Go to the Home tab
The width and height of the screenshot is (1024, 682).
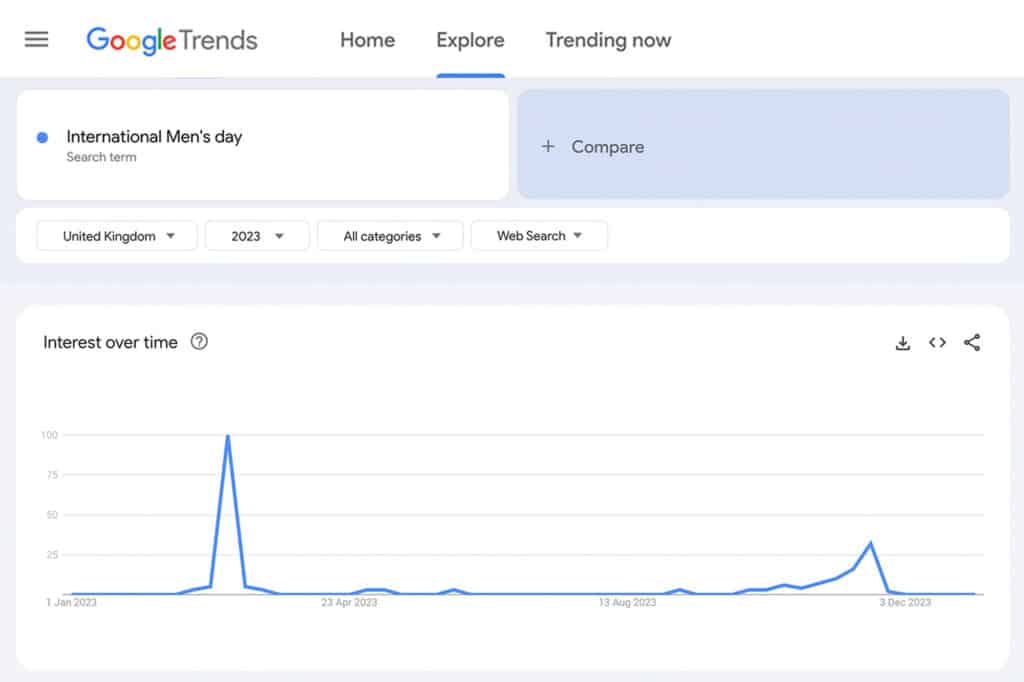pos(367,41)
